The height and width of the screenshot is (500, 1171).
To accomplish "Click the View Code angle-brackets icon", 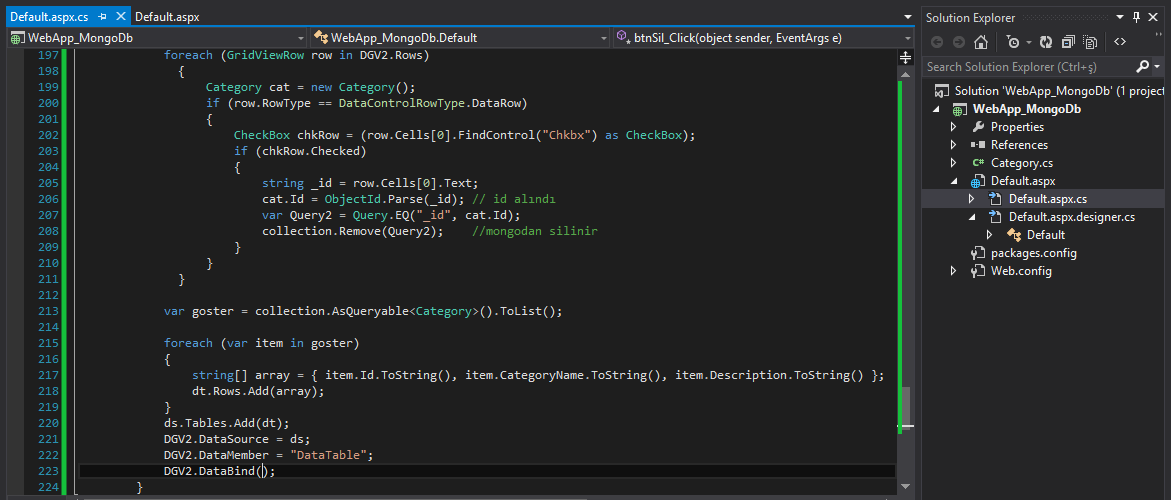I will 1120,42.
